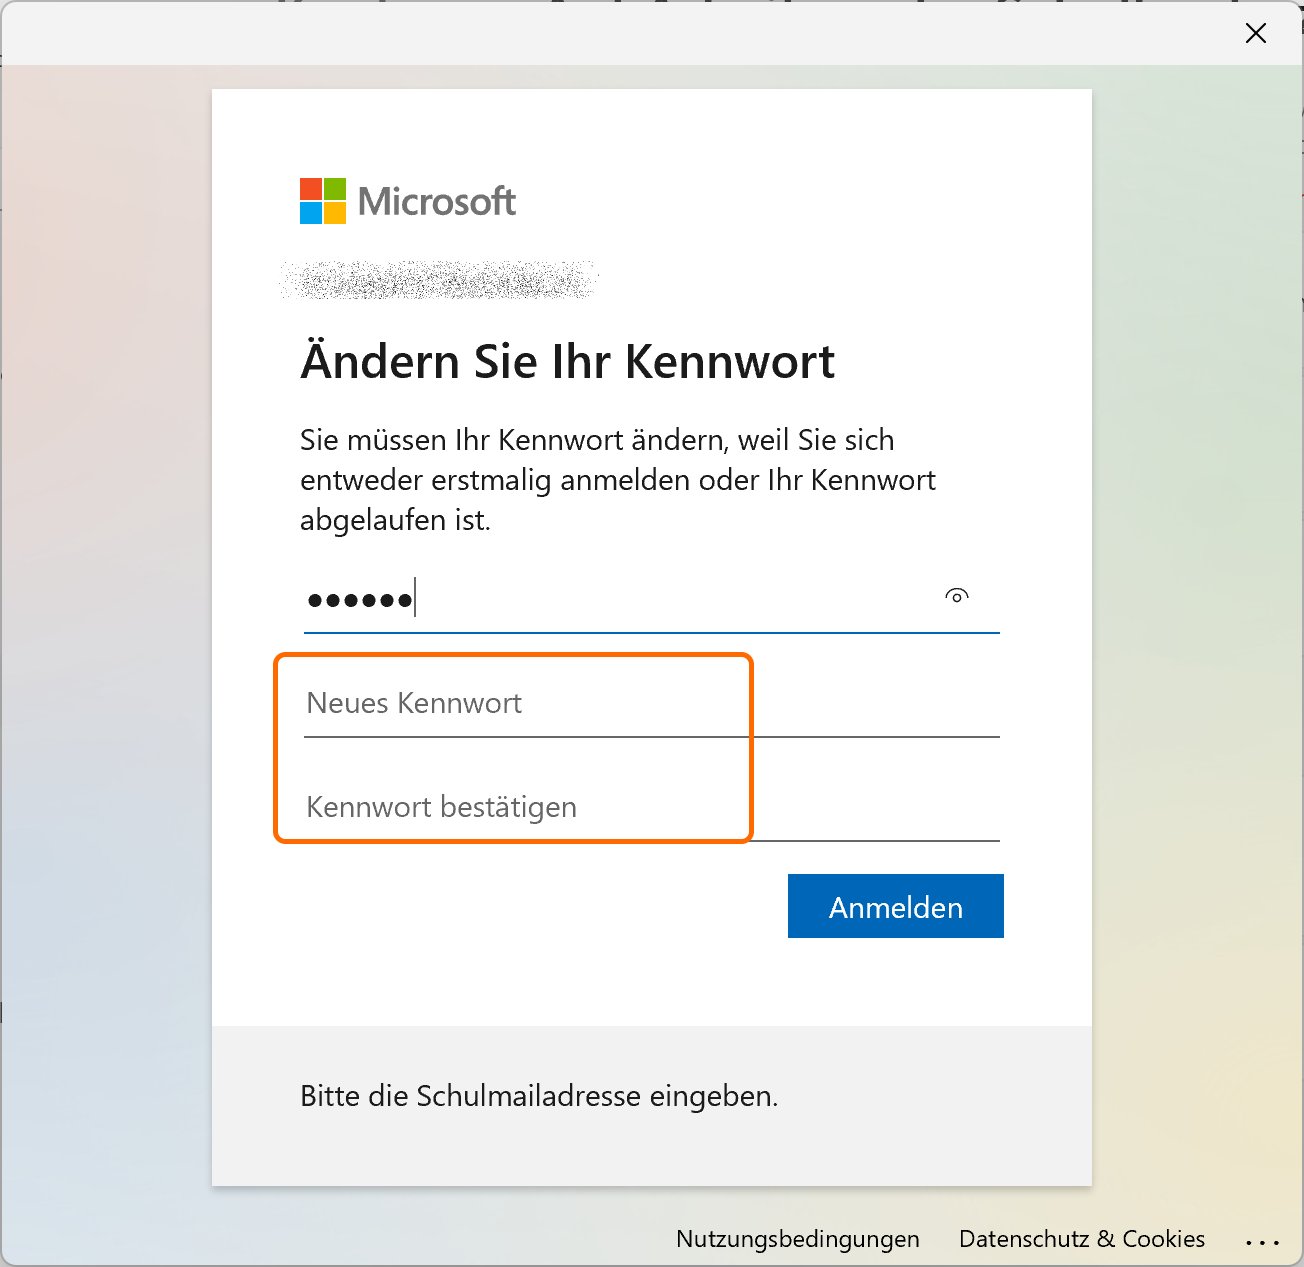Select the Kennwort bestätigen field
Screen dimensions: 1304x1267
point(650,808)
